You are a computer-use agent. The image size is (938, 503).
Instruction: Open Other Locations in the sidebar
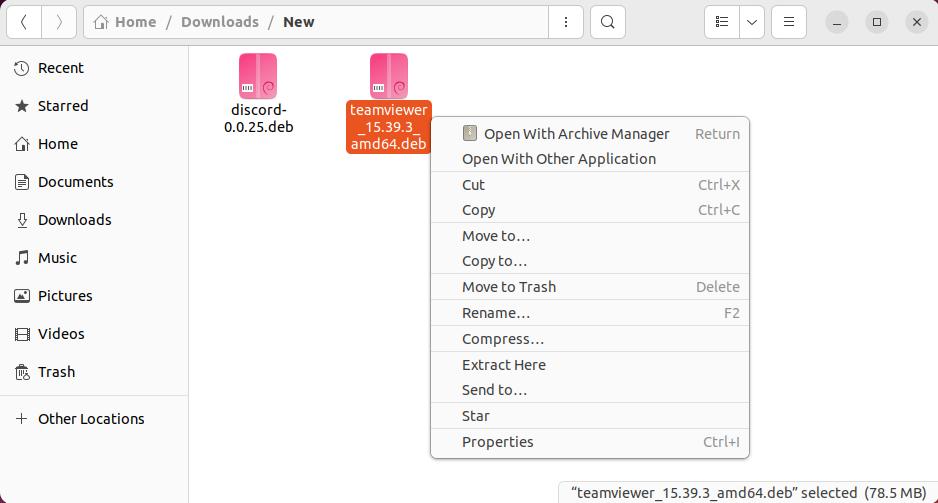point(94,419)
